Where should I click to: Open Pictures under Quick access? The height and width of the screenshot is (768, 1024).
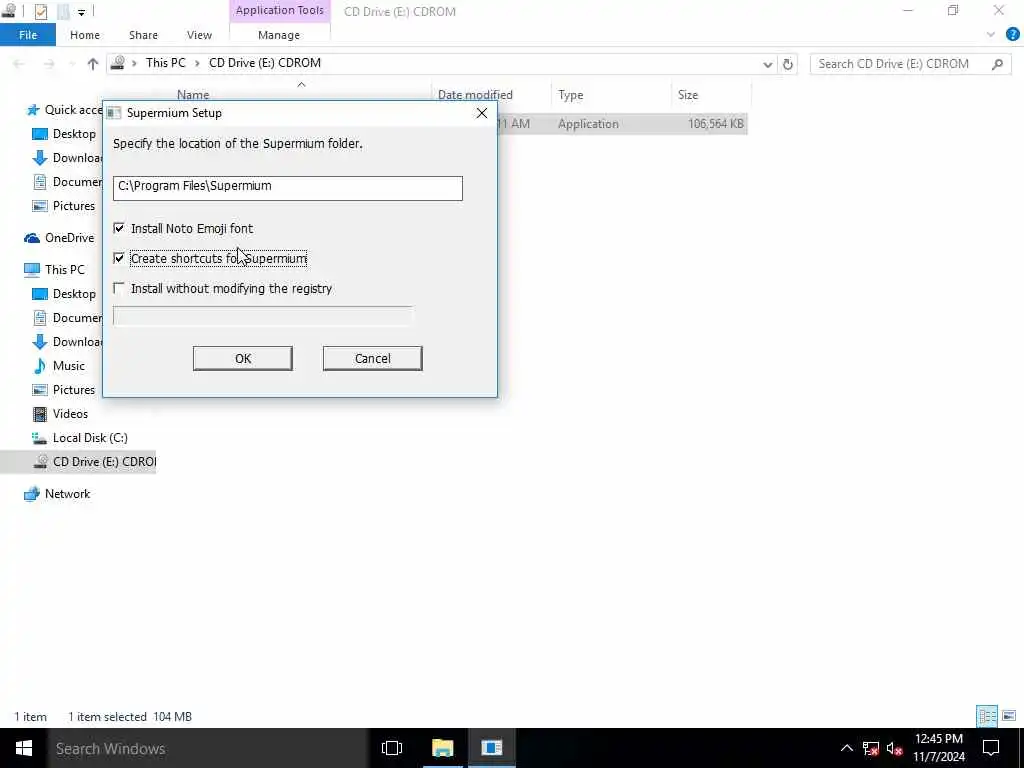73,206
